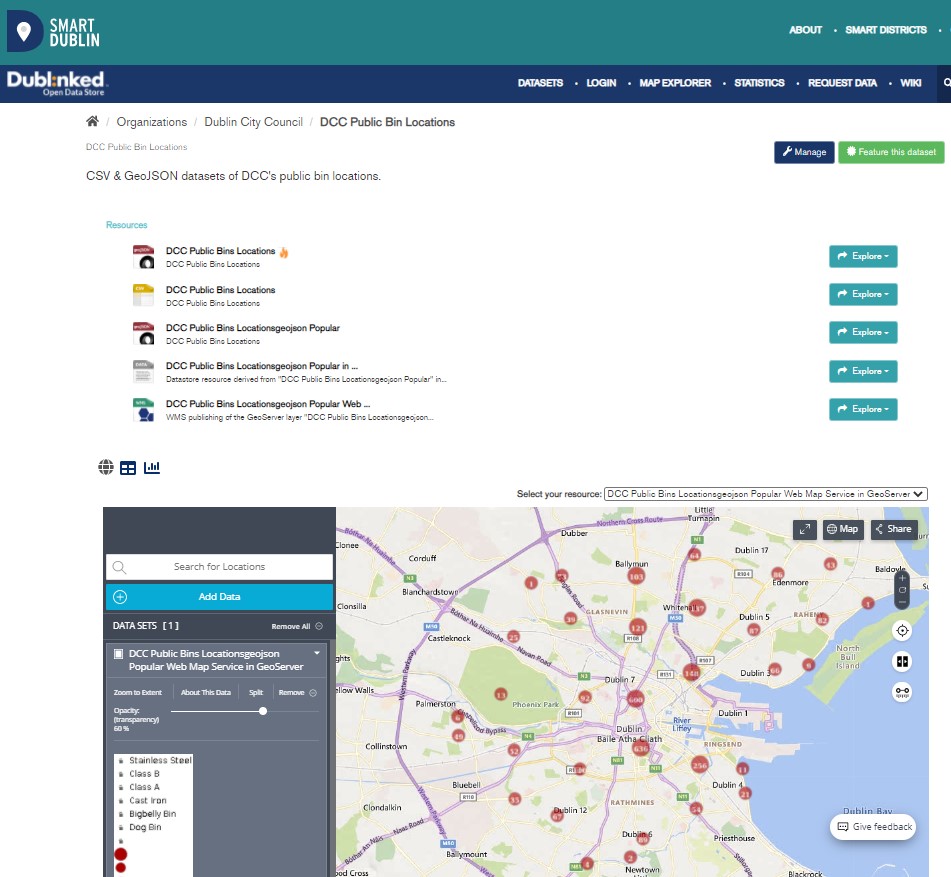
Task: Open the Map Explorer menu item
Action: click(675, 83)
